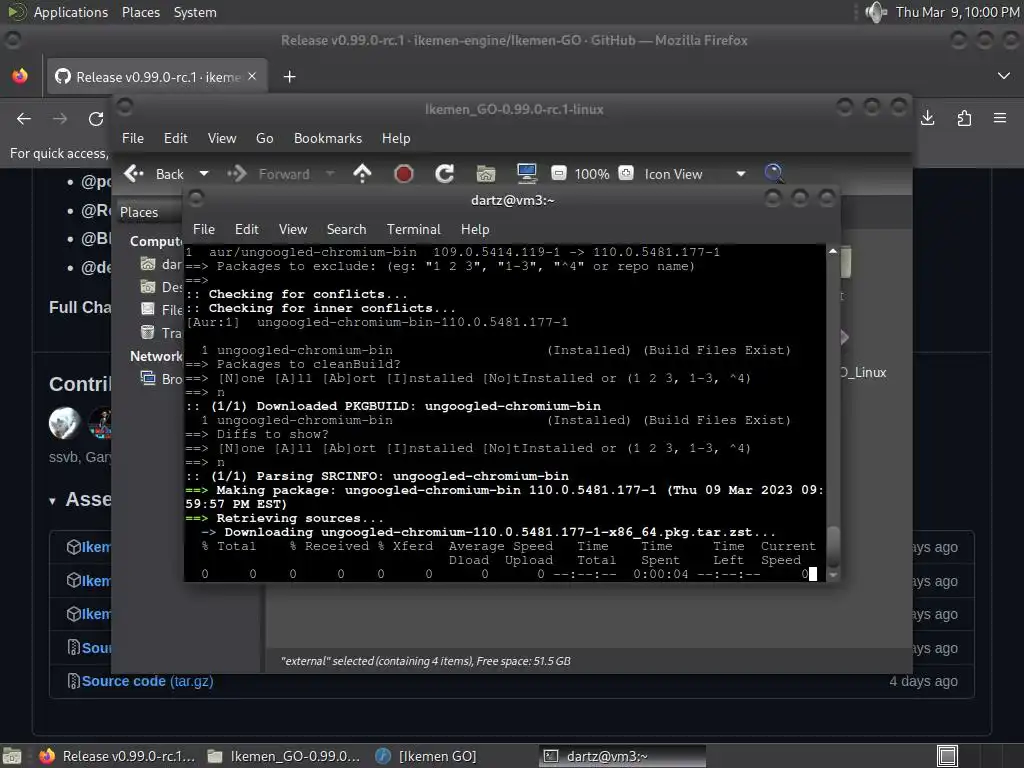
Task: Click zoom in button beside 100%
Action: [x=626, y=173]
